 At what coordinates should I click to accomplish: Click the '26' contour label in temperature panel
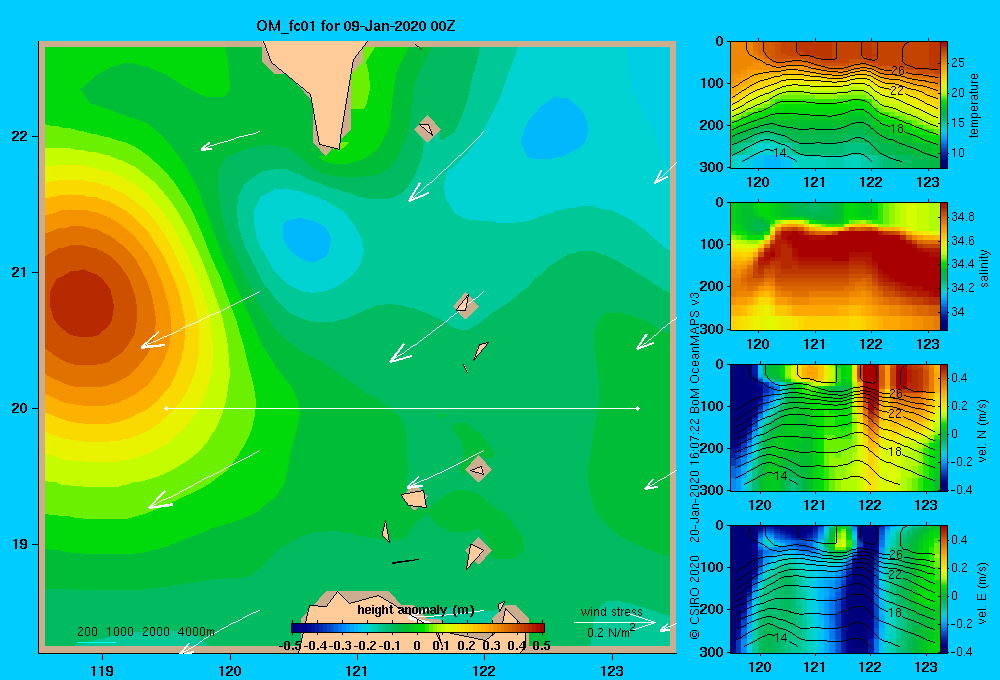[897, 71]
